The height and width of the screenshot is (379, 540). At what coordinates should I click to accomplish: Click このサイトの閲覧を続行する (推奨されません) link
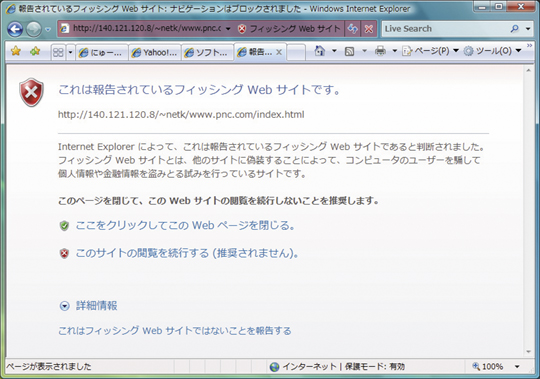coord(187,253)
